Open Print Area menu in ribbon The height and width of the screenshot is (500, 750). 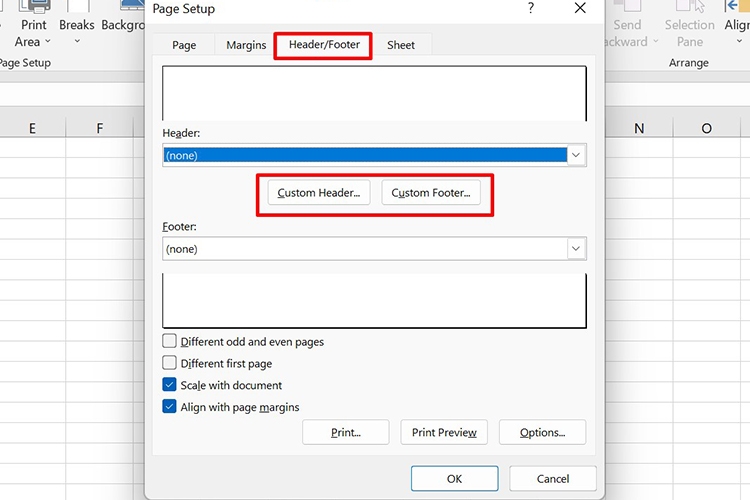33,26
